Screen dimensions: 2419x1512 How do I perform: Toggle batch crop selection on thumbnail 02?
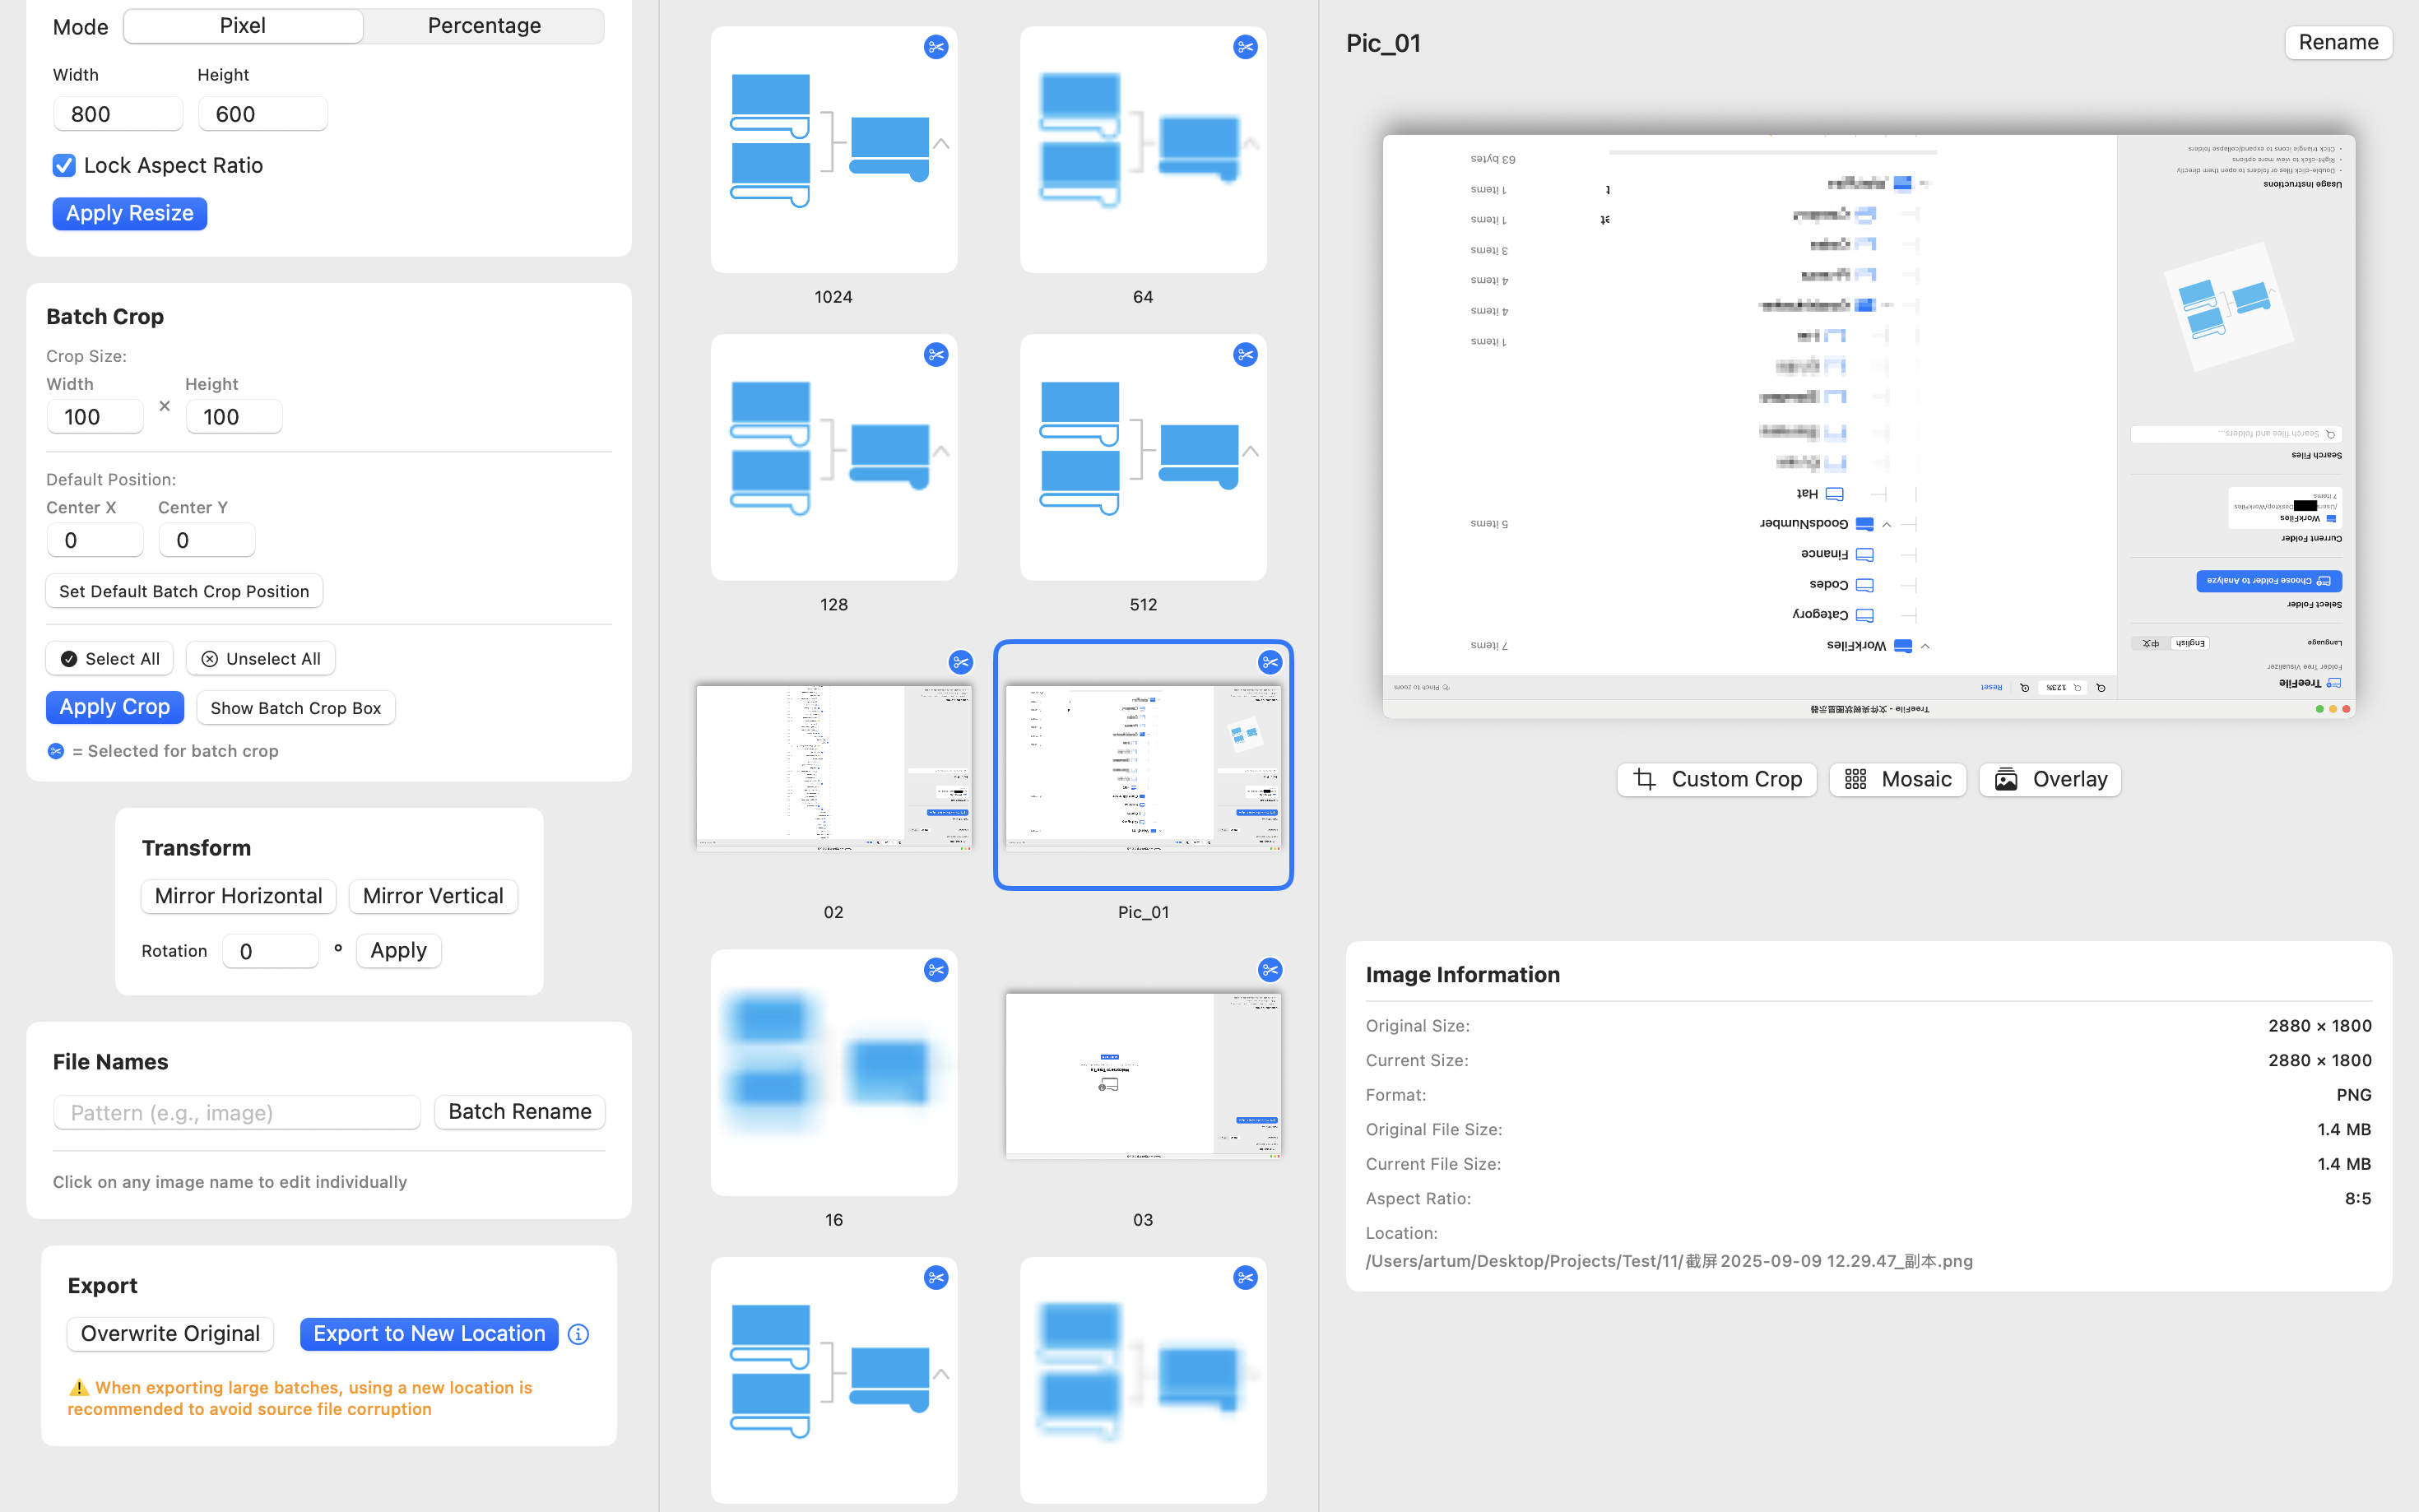coord(960,662)
